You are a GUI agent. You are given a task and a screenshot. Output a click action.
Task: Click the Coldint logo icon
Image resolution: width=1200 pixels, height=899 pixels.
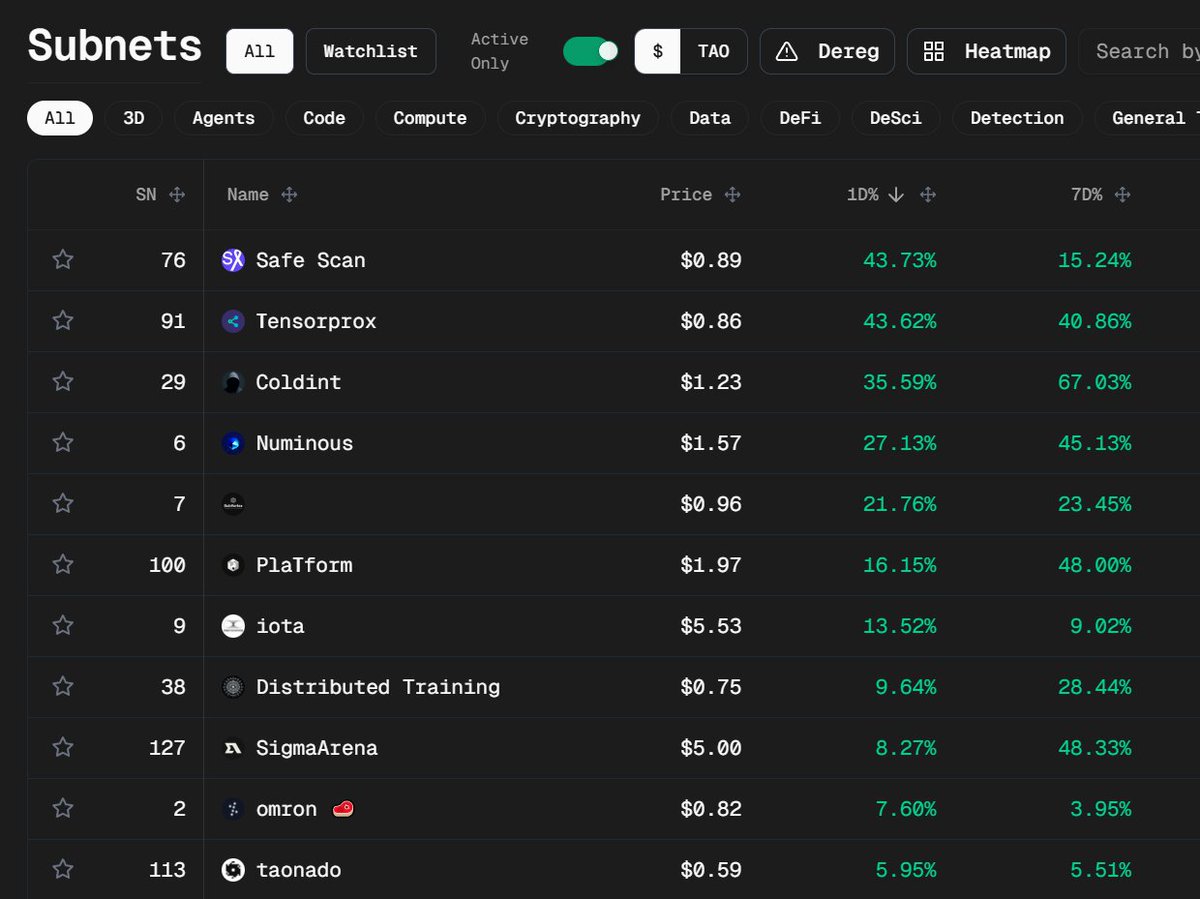tap(233, 382)
